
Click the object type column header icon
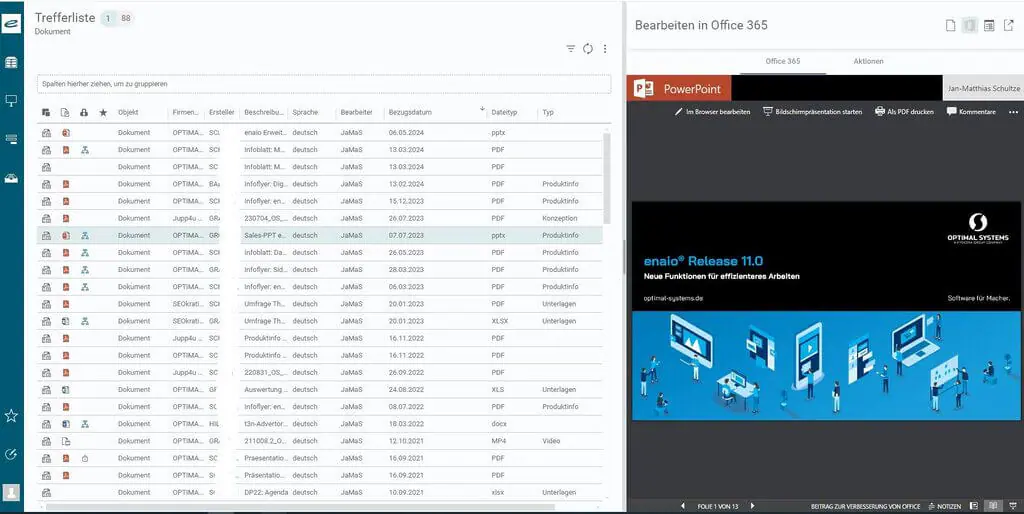(x=46, y=112)
